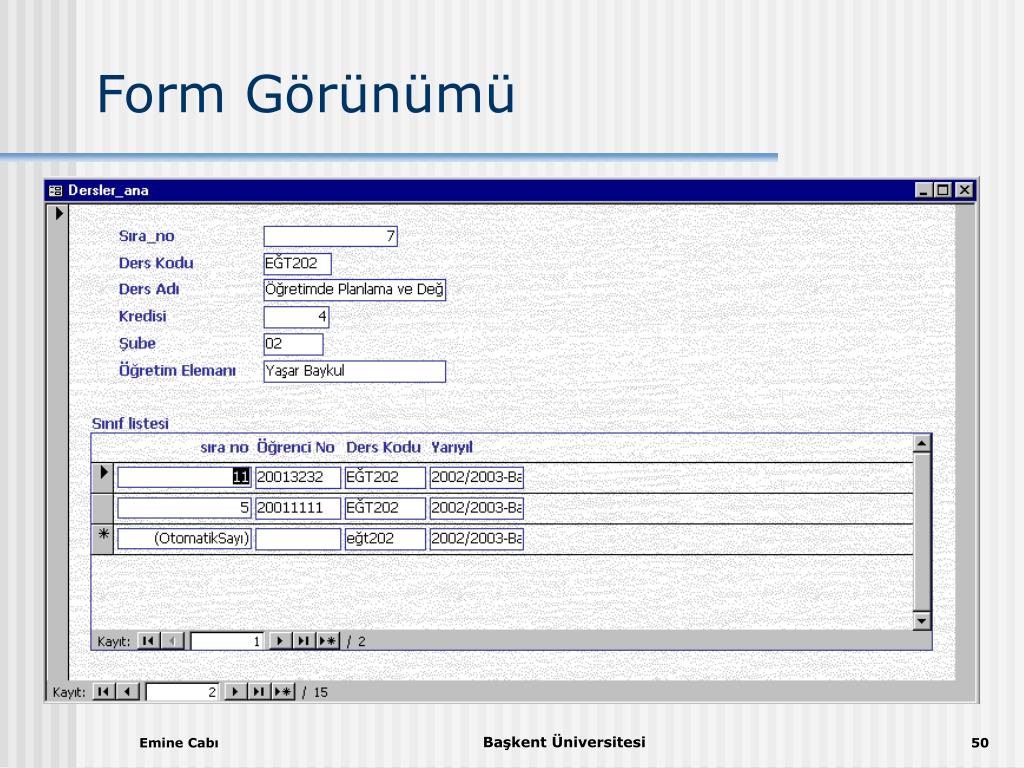Go to first record in main form navigator
Image resolution: width=1024 pixels, height=768 pixels.
pyautogui.click(x=103, y=692)
